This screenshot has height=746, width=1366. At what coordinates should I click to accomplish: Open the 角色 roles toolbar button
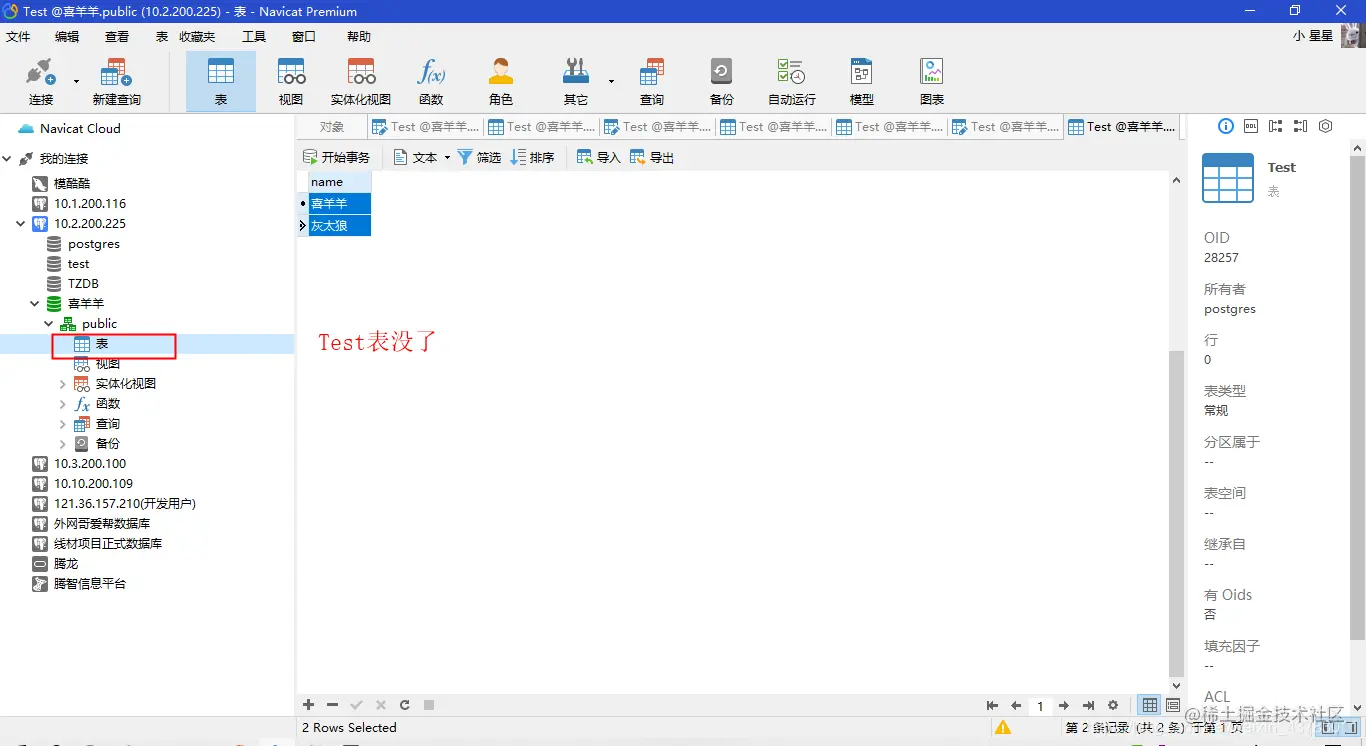[x=501, y=81]
